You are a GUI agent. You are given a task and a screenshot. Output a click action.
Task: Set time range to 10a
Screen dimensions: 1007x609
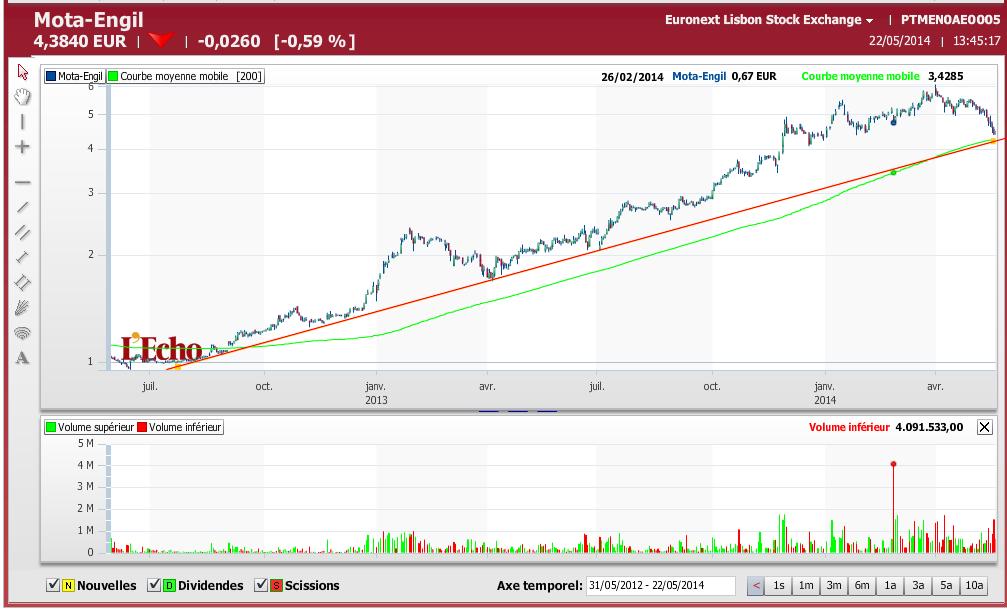pos(975,585)
